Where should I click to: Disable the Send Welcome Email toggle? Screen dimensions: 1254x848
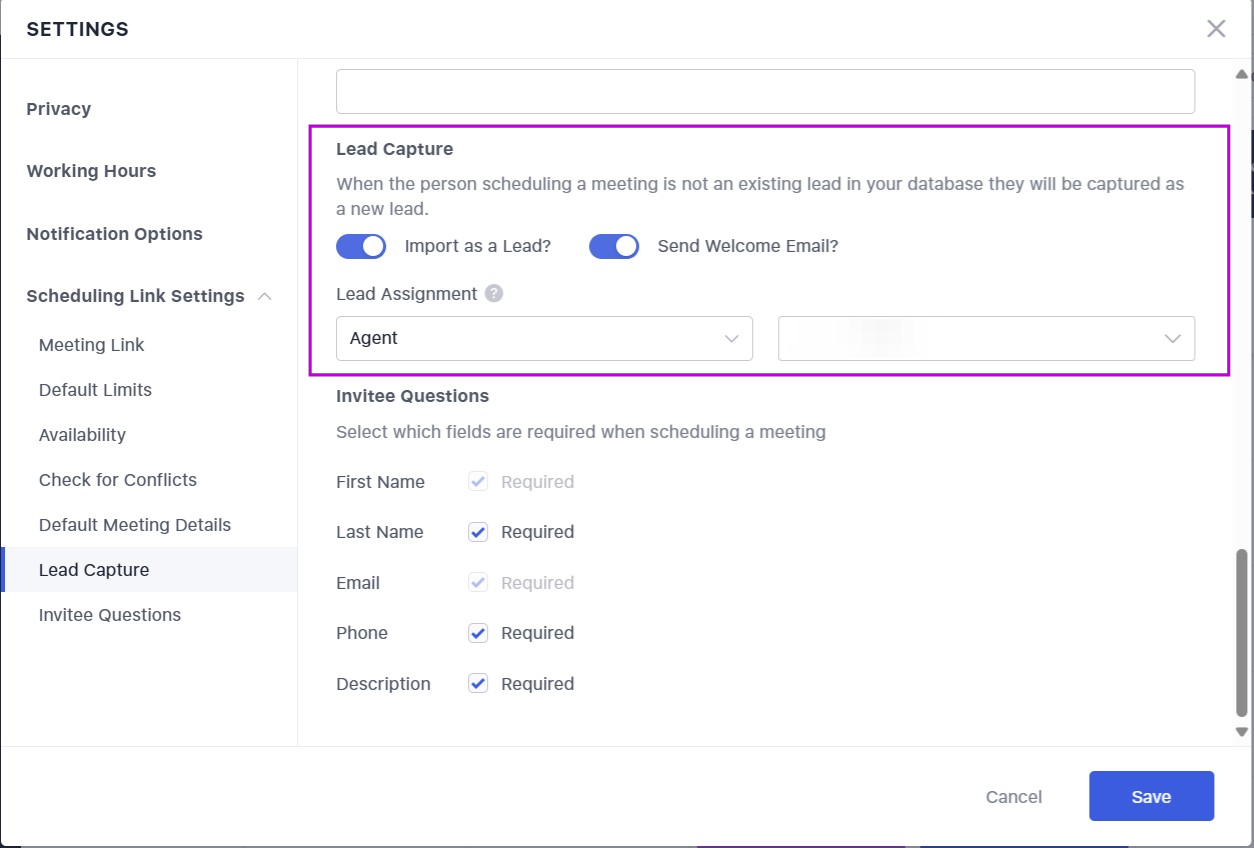614,246
